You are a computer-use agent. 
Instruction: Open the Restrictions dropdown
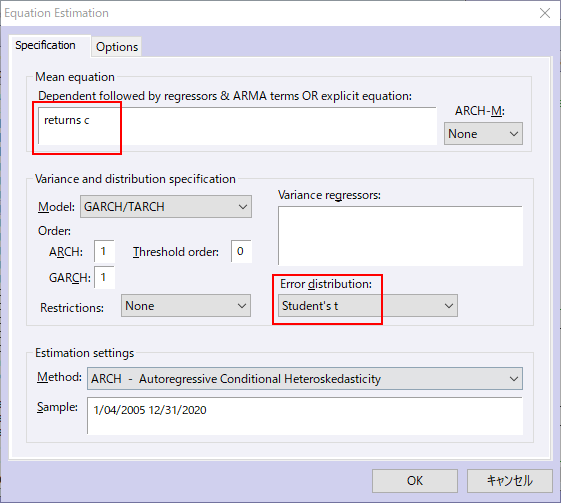pos(186,306)
